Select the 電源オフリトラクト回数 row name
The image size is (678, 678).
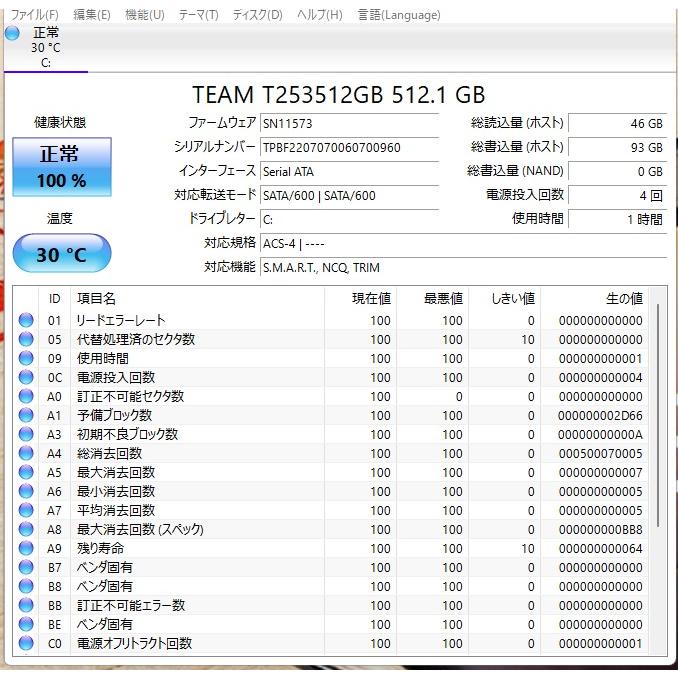pos(134,644)
